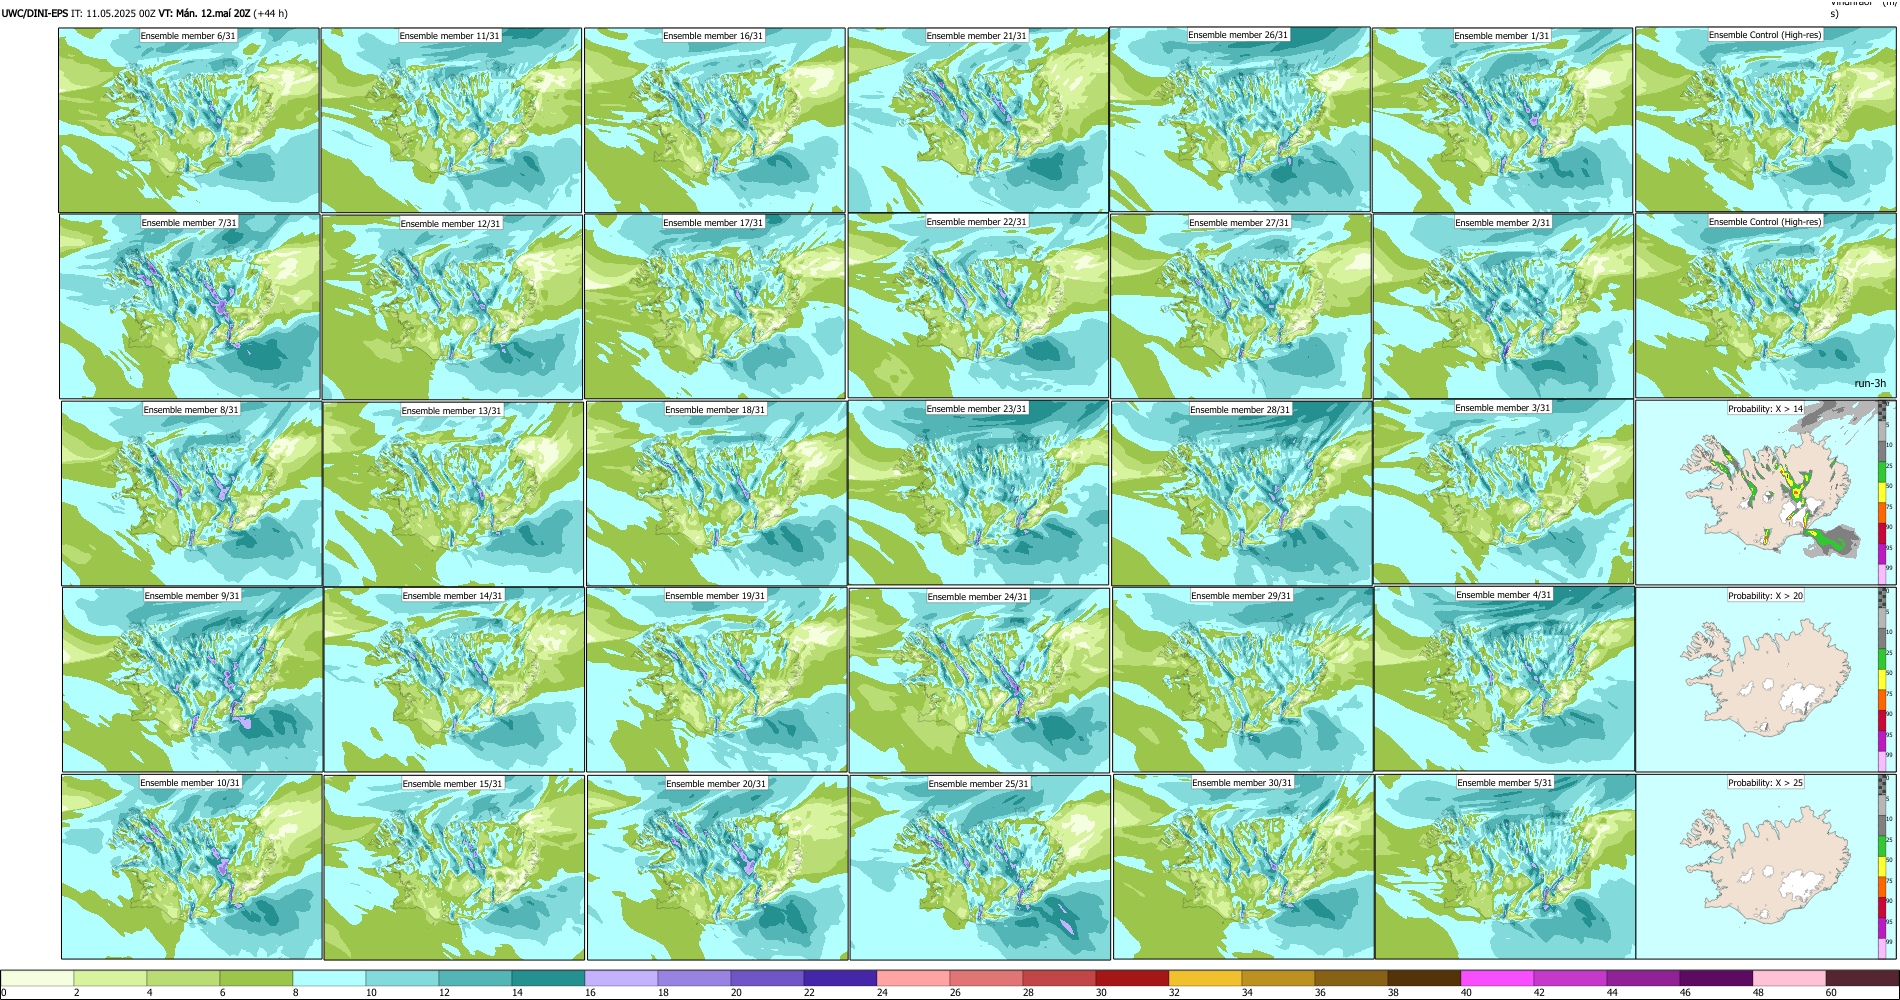Click the pale yellow 0–2 legend swatch
The height and width of the screenshot is (1000, 1900).
click(37, 978)
